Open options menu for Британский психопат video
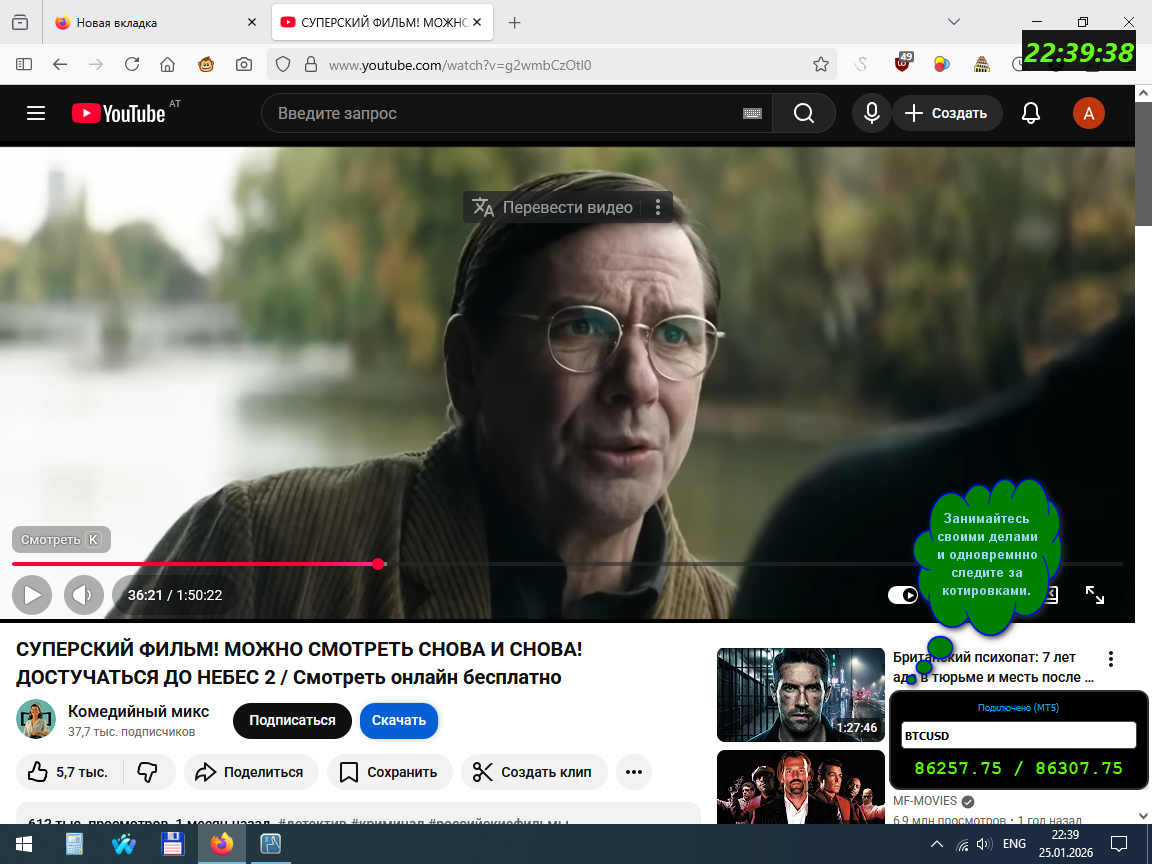 [1110, 659]
